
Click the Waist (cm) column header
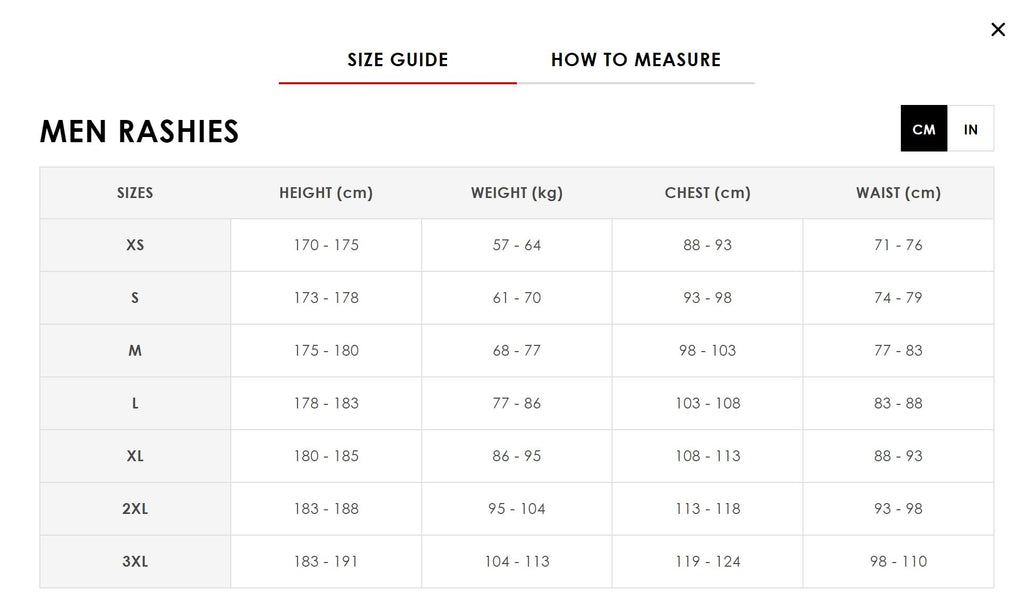click(898, 193)
